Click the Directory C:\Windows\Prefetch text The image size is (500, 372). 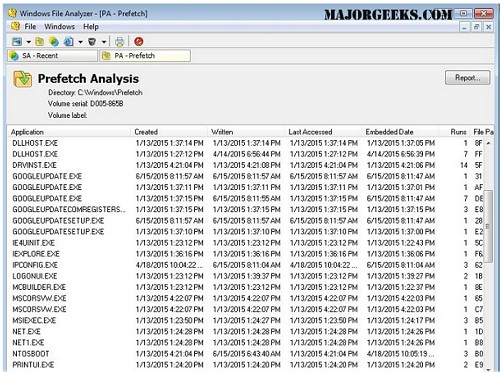pyautogui.click(x=95, y=92)
